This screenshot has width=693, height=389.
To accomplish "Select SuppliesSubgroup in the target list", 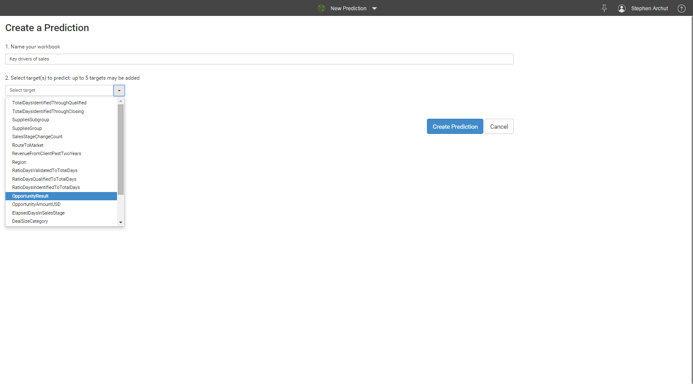I will point(61,120).
